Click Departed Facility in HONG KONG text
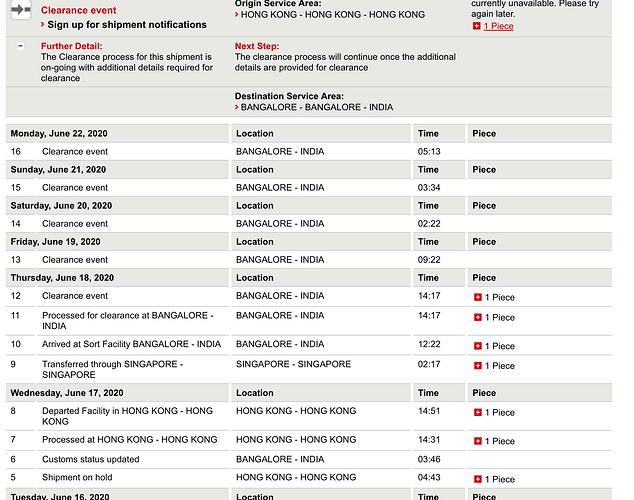The width and height of the screenshot is (634, 500). [x=127, y=416]
